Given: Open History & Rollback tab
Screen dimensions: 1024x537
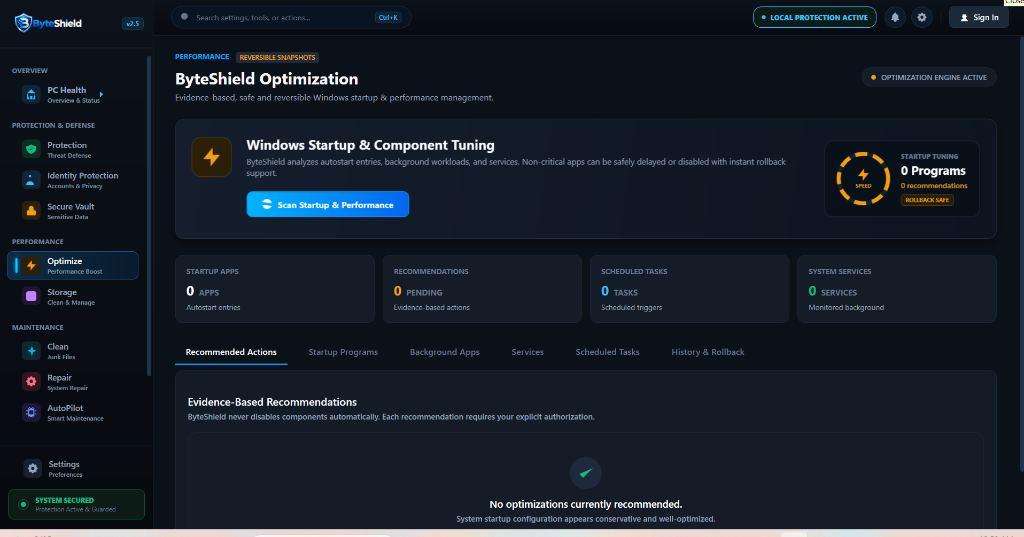Looking at the screenshot, I should (708, 352).
